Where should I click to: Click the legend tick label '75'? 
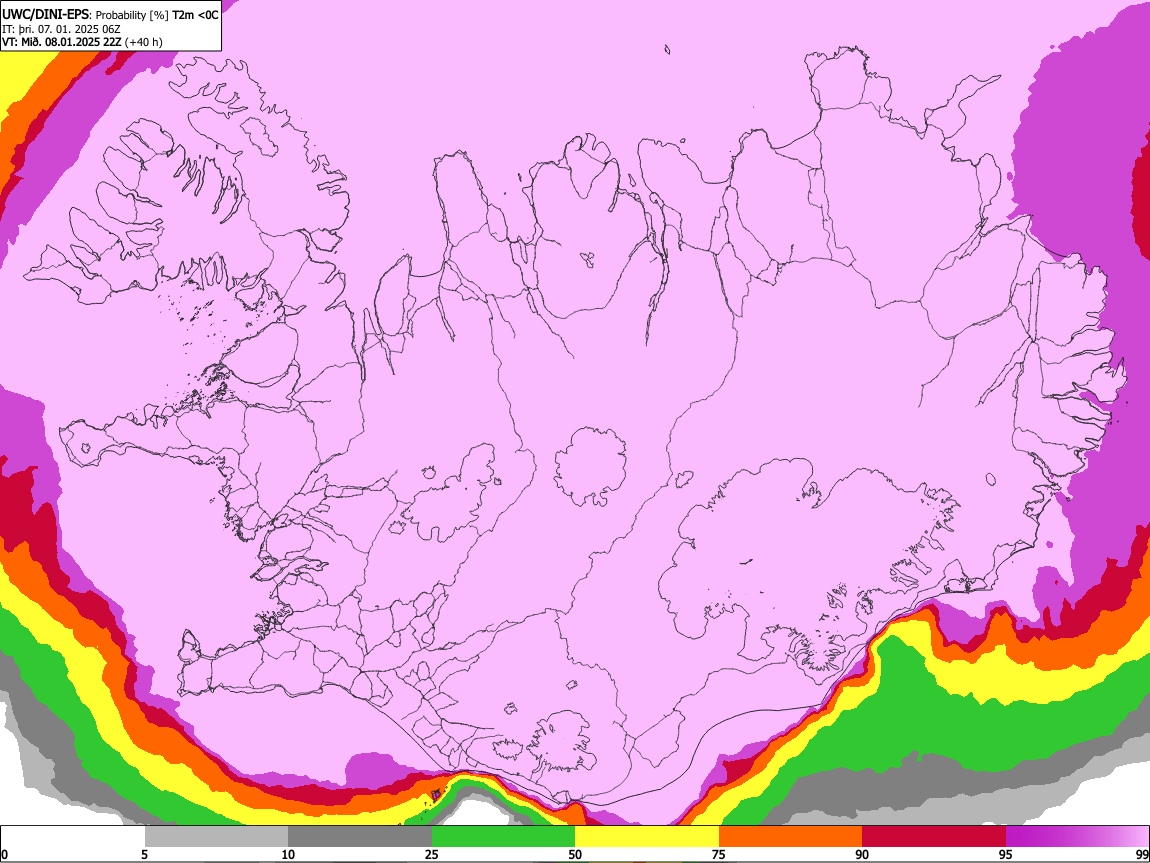719,855
